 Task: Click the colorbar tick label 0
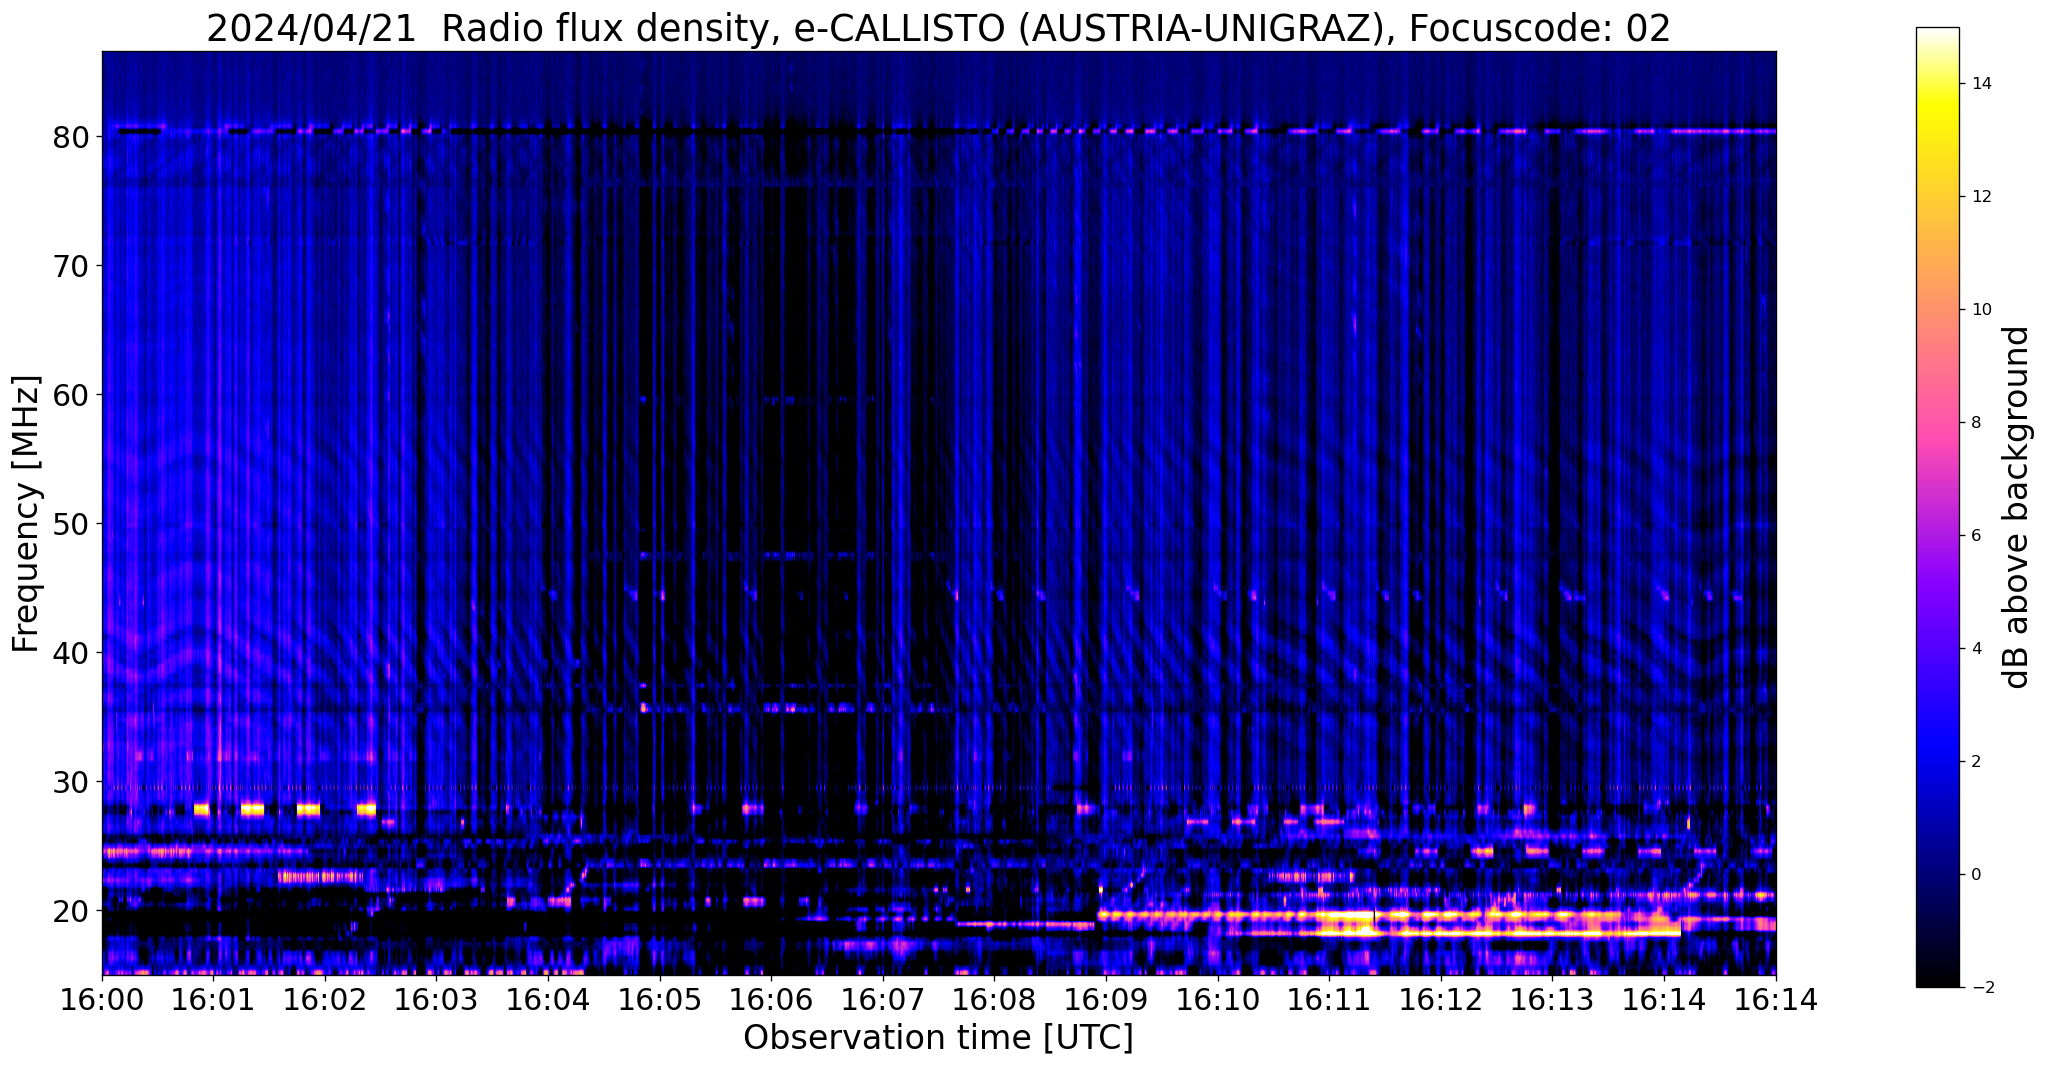click(1974, 875)
